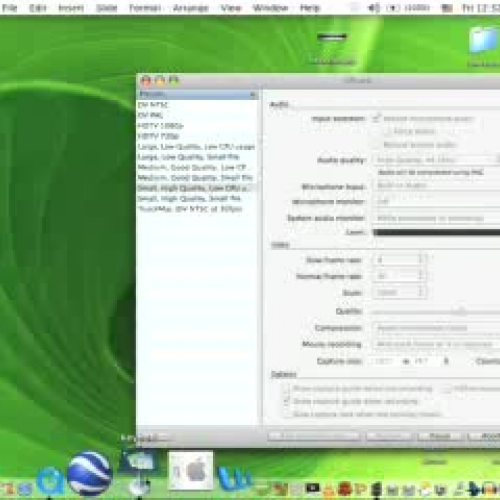Click the widest button in the bottom bar
The width and height of the screenshot is (500, 500).
314,436
